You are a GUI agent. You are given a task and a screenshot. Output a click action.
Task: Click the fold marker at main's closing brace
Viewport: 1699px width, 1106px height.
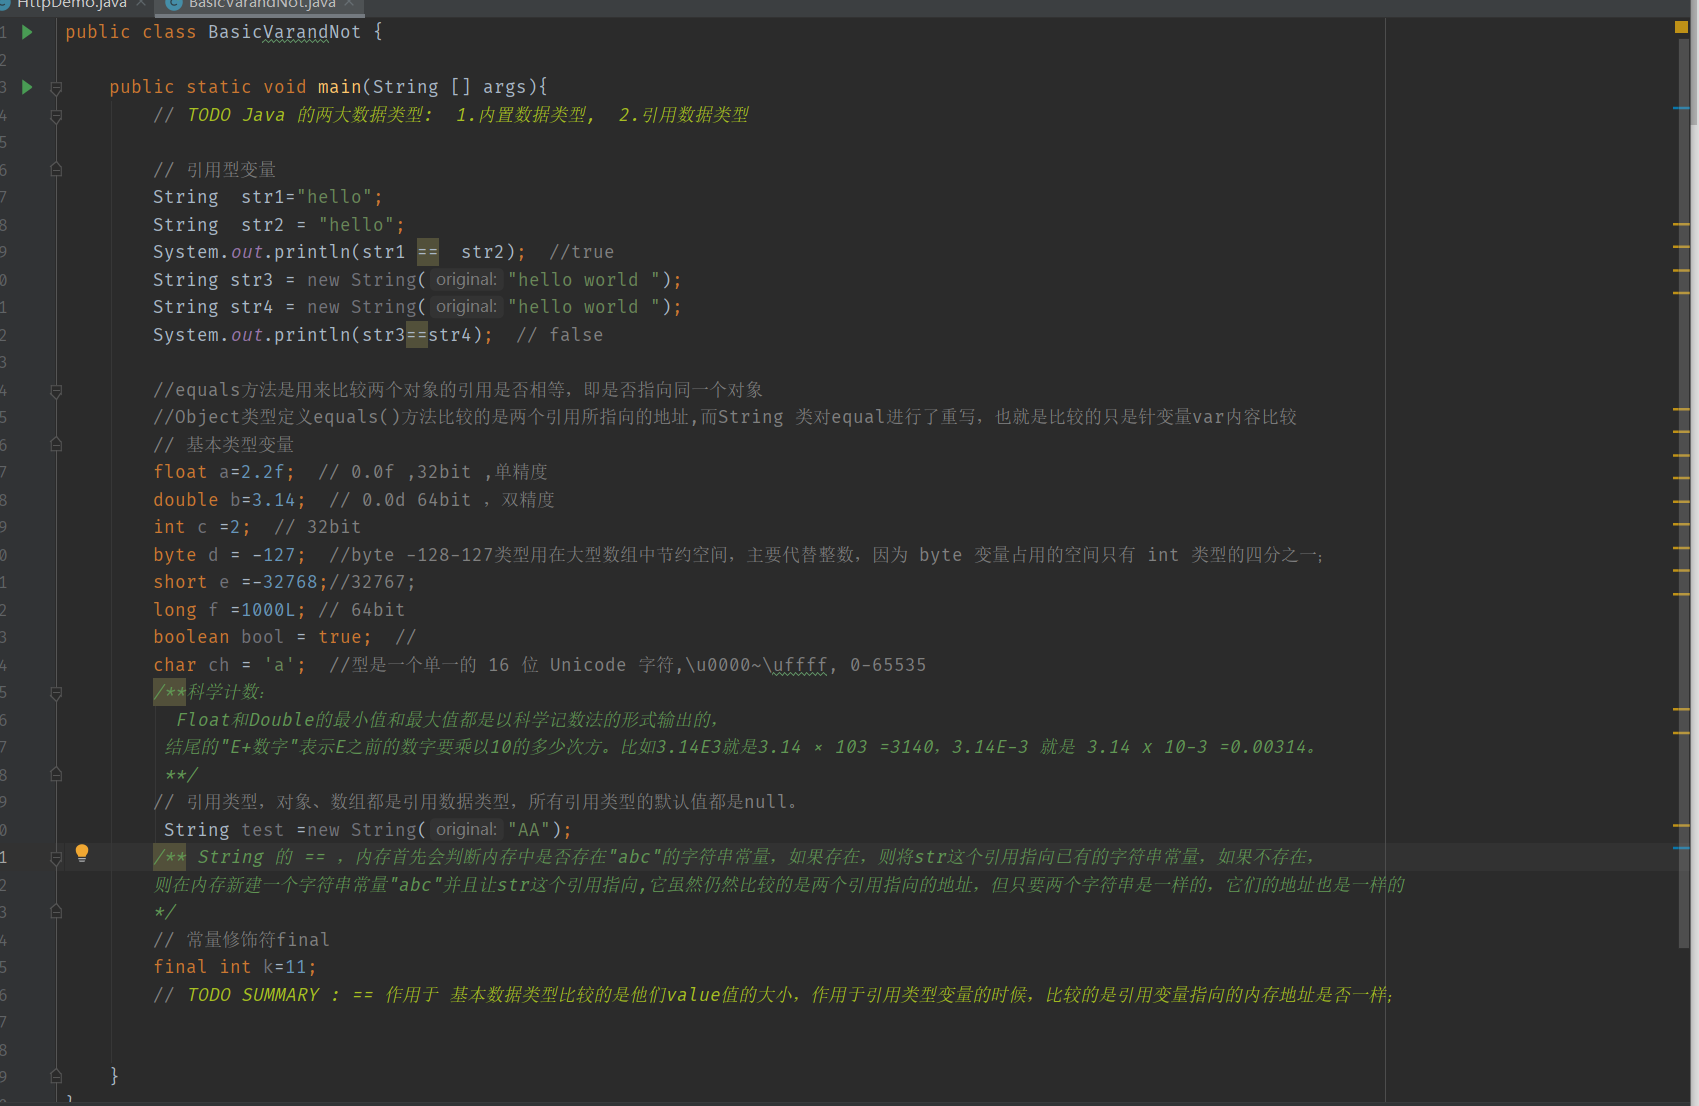pos(56,1076)
